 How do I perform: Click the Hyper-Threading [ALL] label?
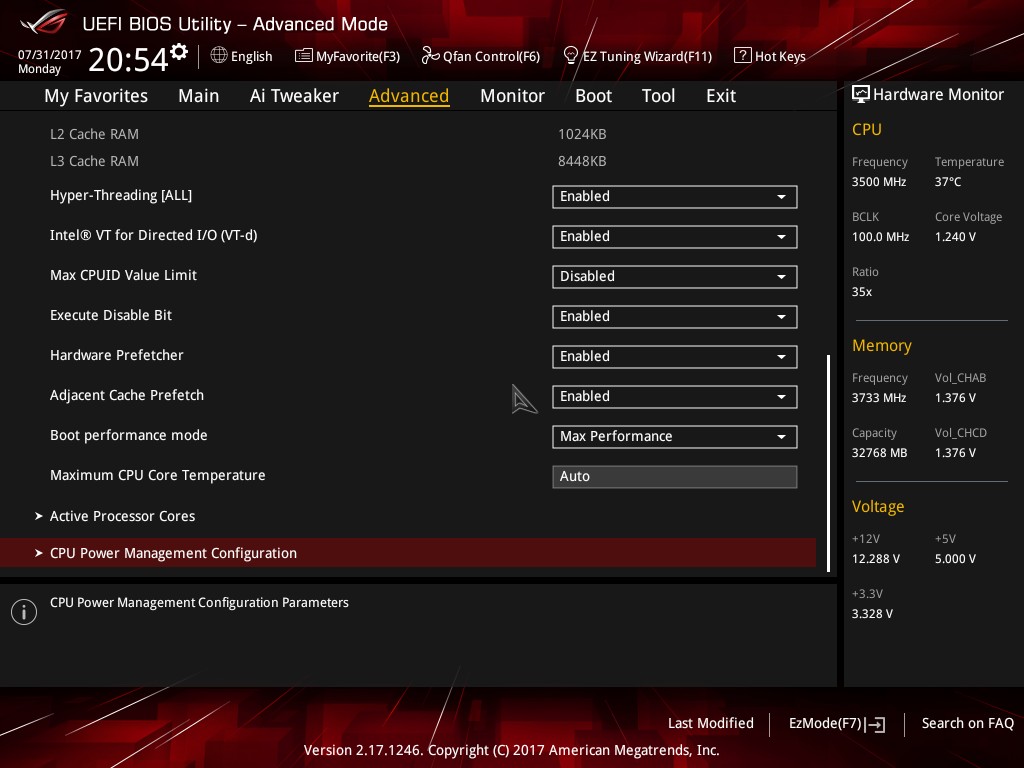pos(121,195)
